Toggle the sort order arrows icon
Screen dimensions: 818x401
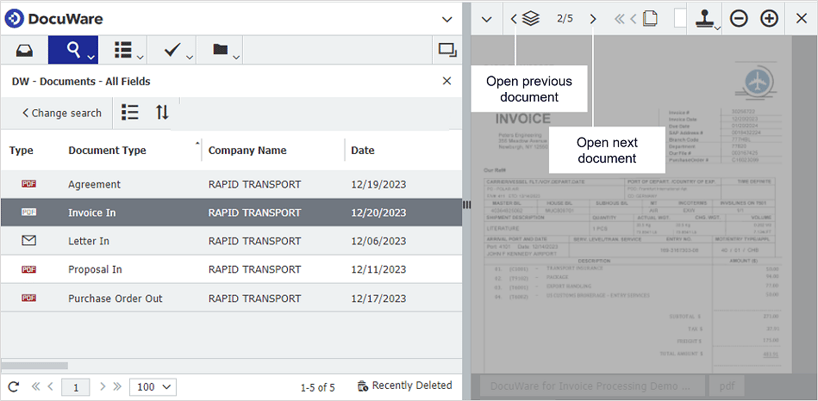click(162, 112)
